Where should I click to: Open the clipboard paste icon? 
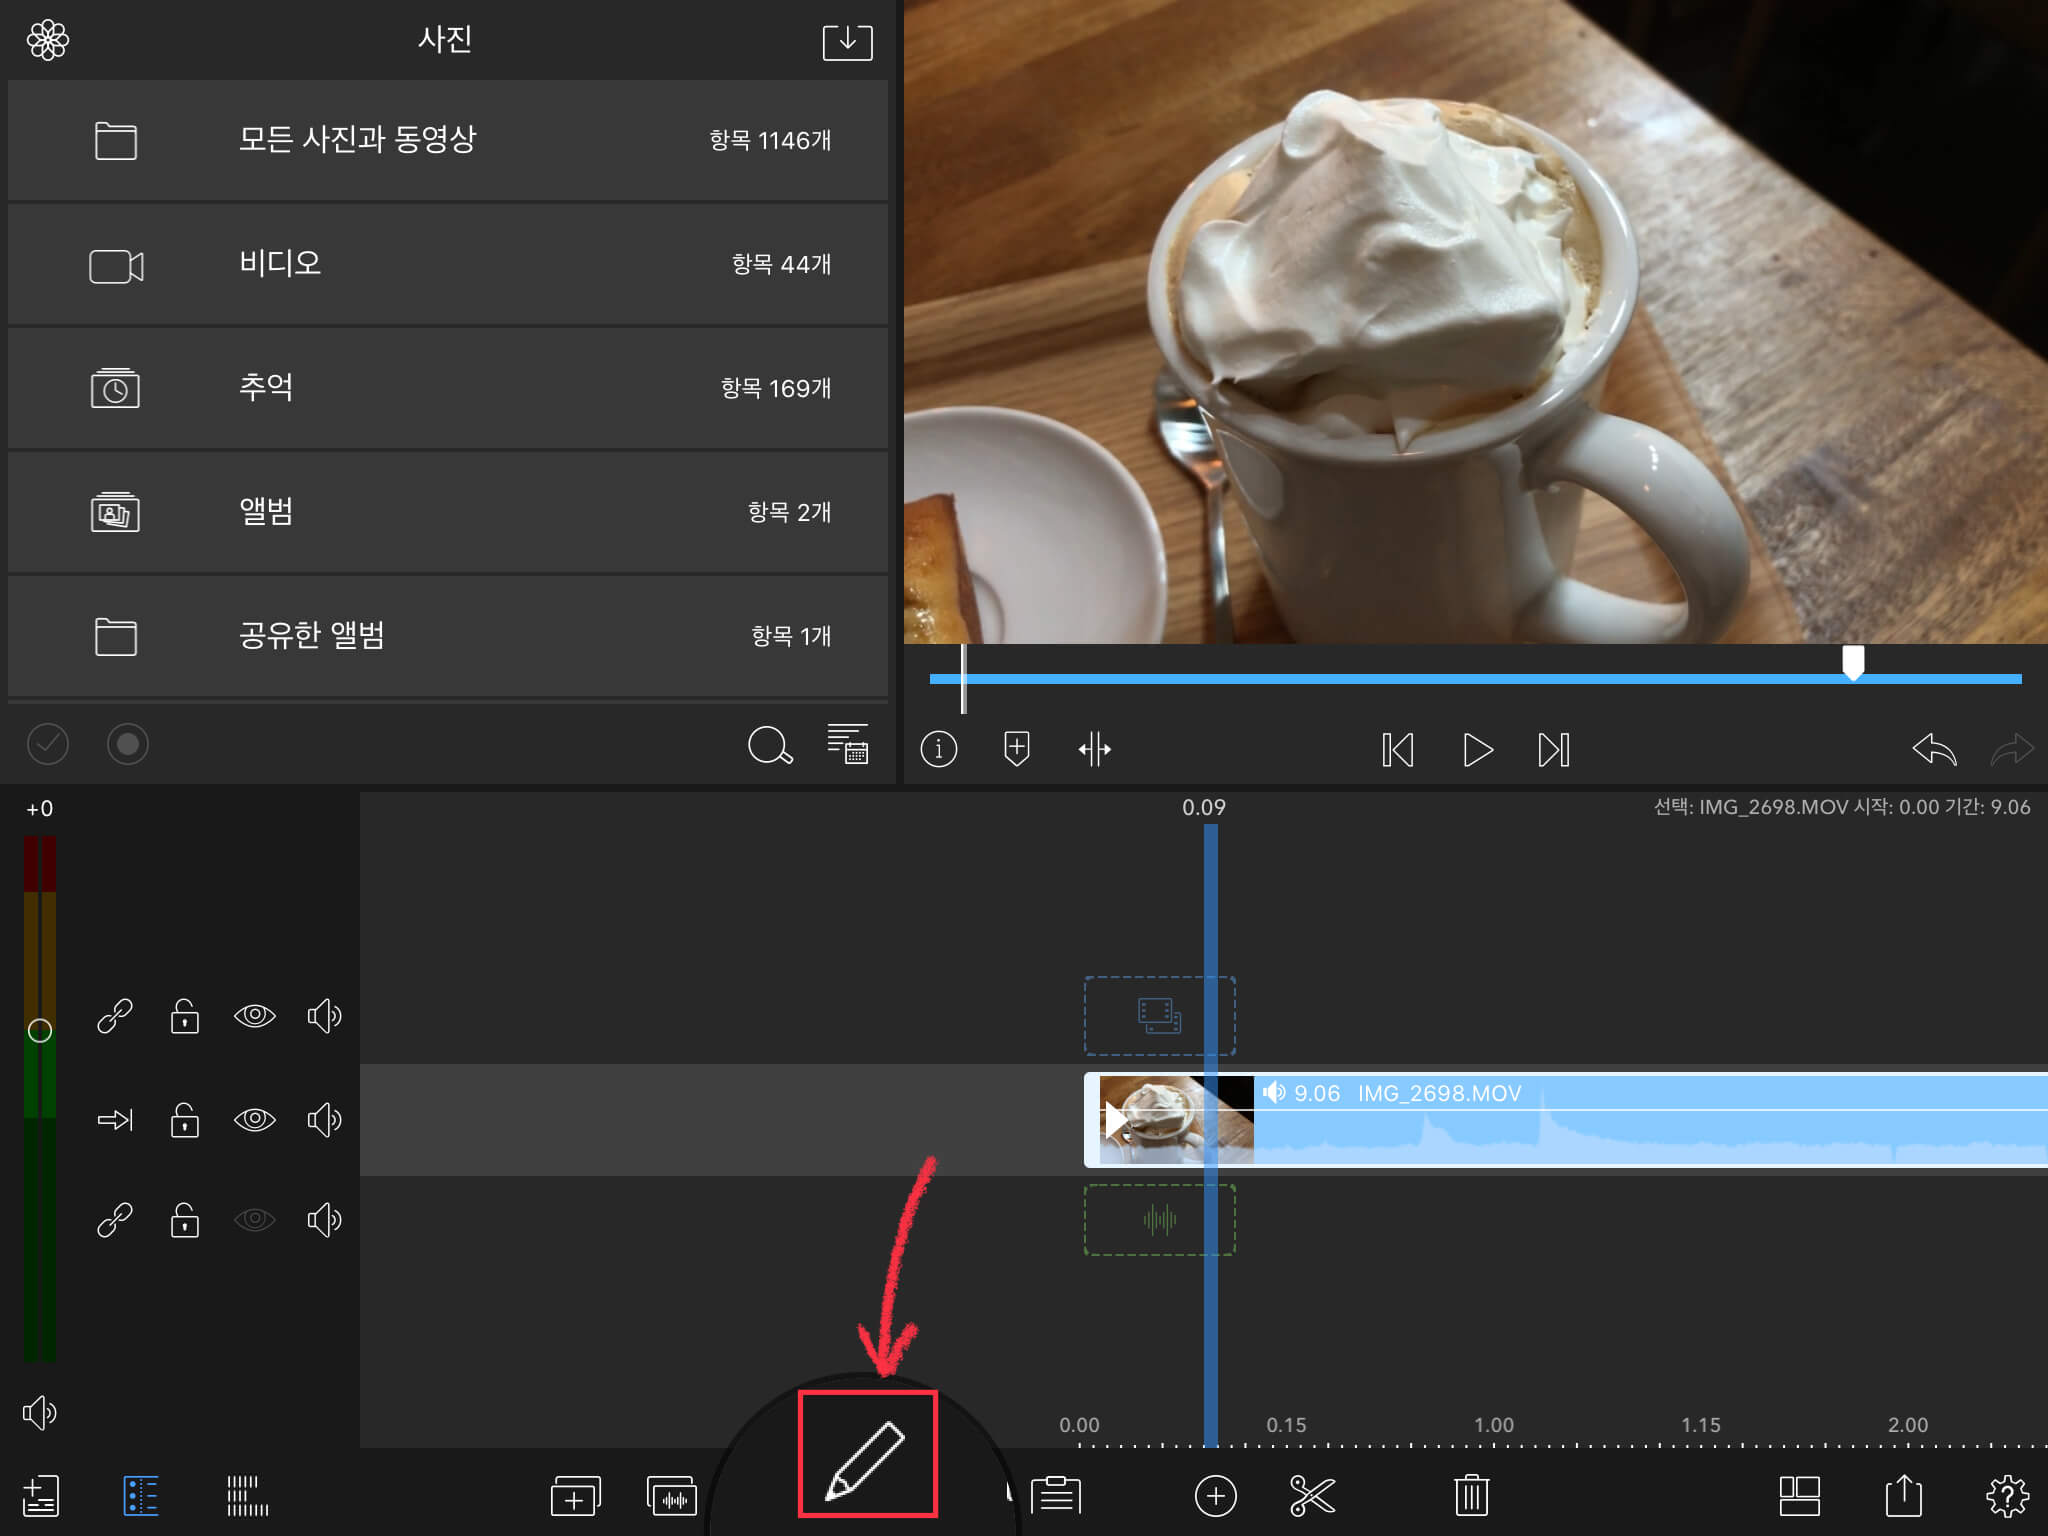pos(1056,1496)
